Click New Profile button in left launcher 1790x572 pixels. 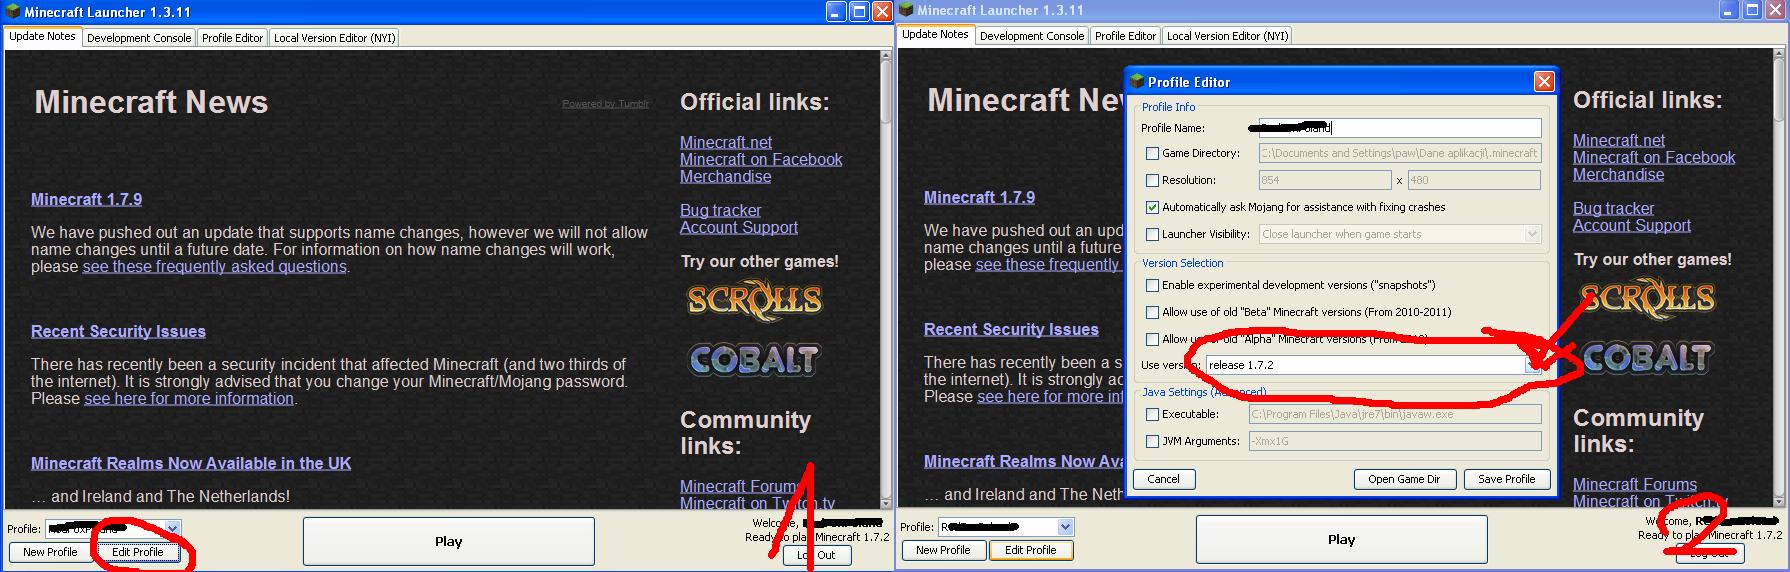click(50, 552)
